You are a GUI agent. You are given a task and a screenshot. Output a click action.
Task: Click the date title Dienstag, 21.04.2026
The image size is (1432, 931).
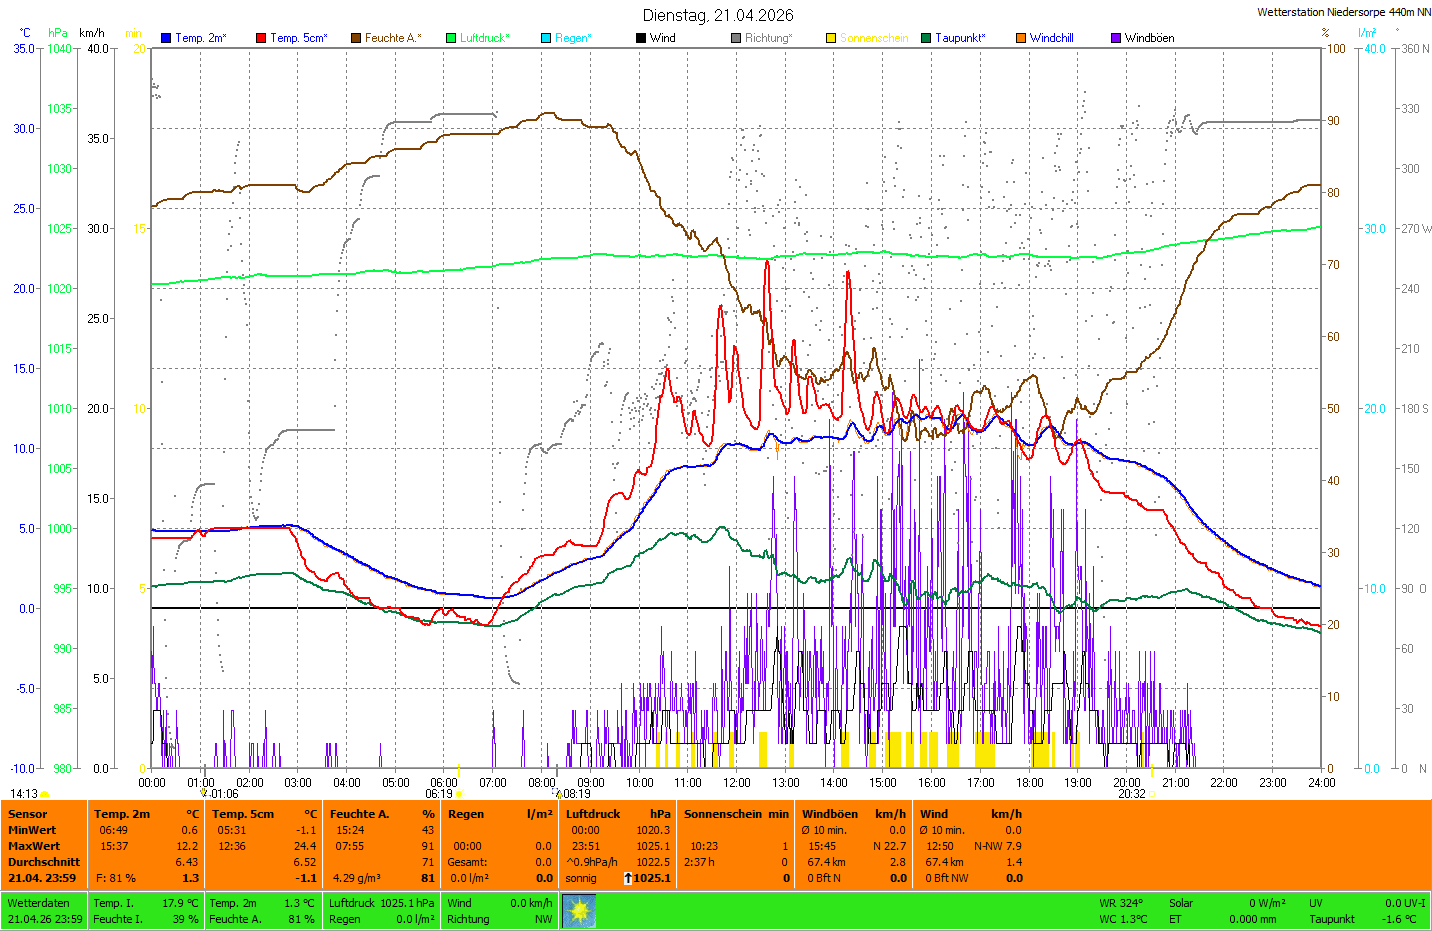718,15
